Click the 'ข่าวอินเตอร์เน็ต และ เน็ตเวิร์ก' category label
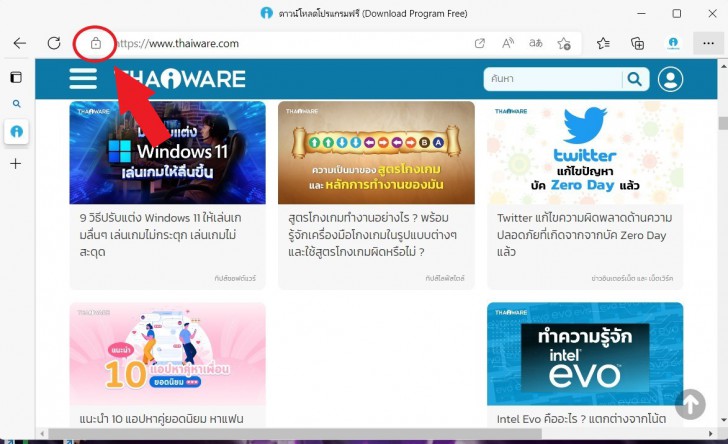728x444 pixels. click(x=632, y=278)
